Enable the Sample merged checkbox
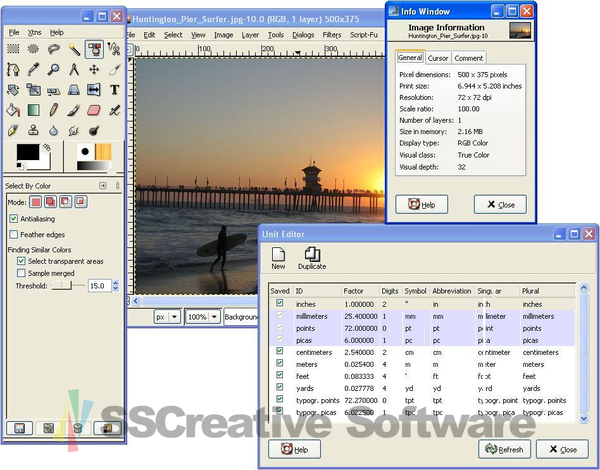Image resolution: width=600 pixels, height=470 pixels. [x=21, y=273]
